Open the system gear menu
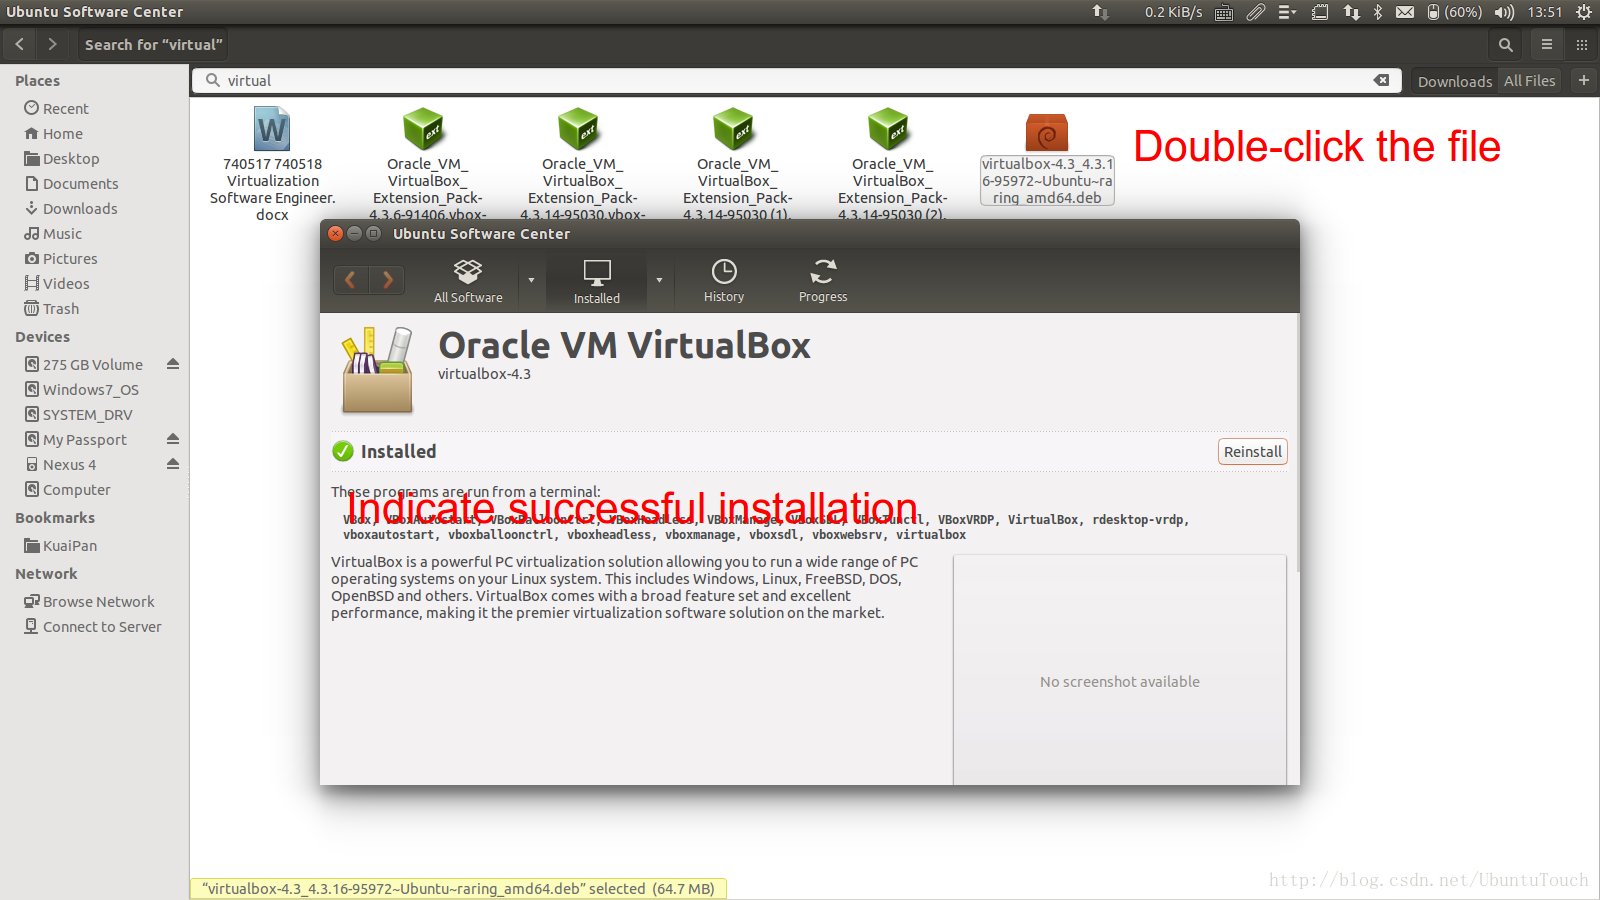The image size is (1600, 900). click(x=1584, y=12)
